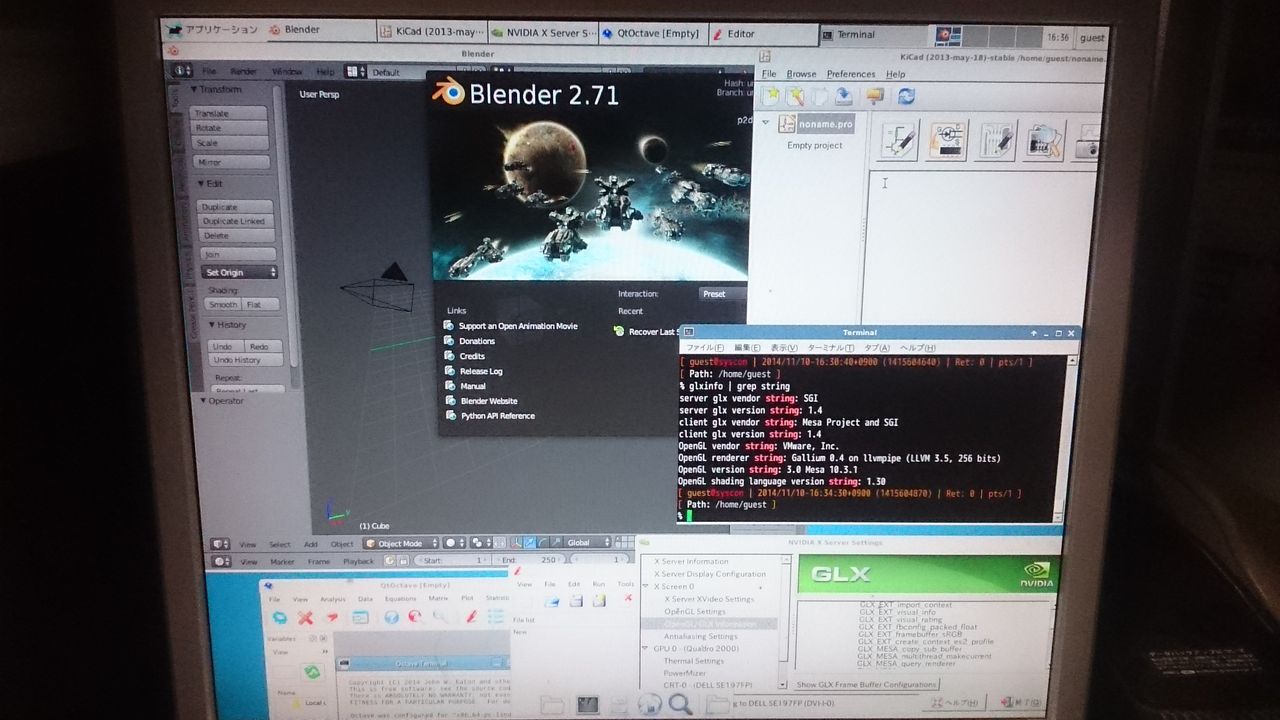
Task: Click the Undo History button in Blender
Action: point(246,360)
